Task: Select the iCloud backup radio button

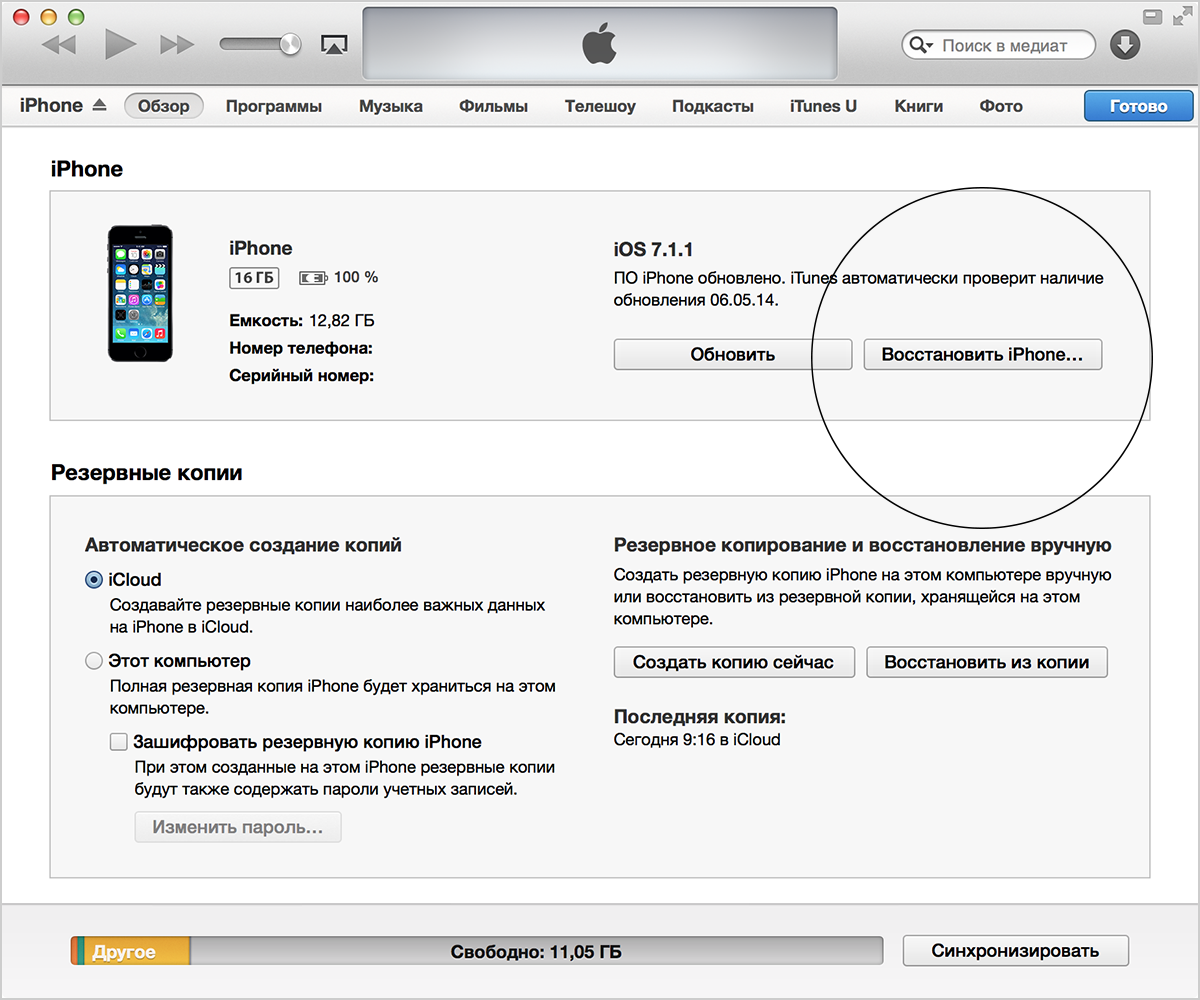Action: click(94, 579)
